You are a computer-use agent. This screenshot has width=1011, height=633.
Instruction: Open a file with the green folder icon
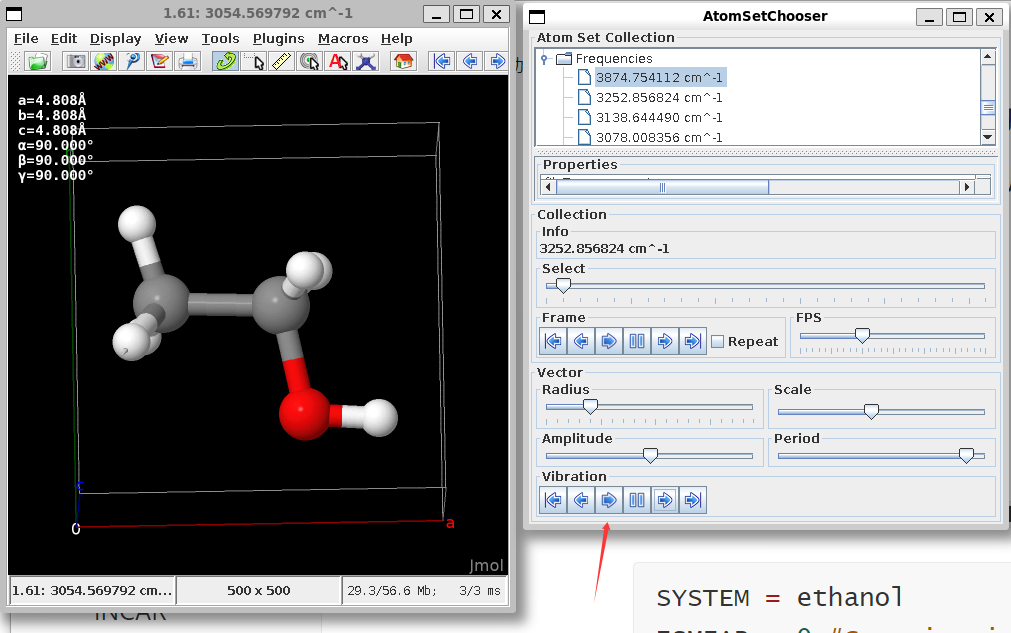pos(38,61)
